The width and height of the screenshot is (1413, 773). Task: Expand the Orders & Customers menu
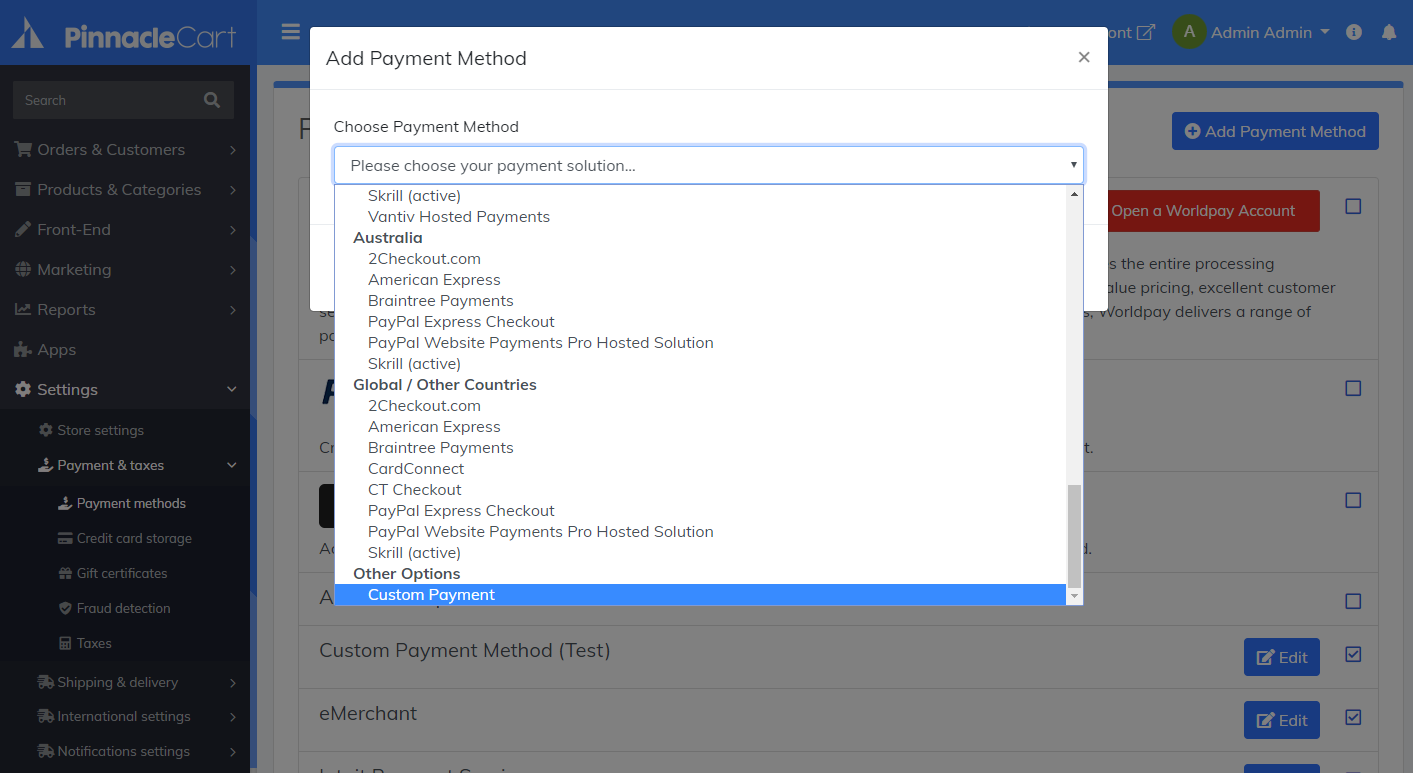tap(125, 149)
